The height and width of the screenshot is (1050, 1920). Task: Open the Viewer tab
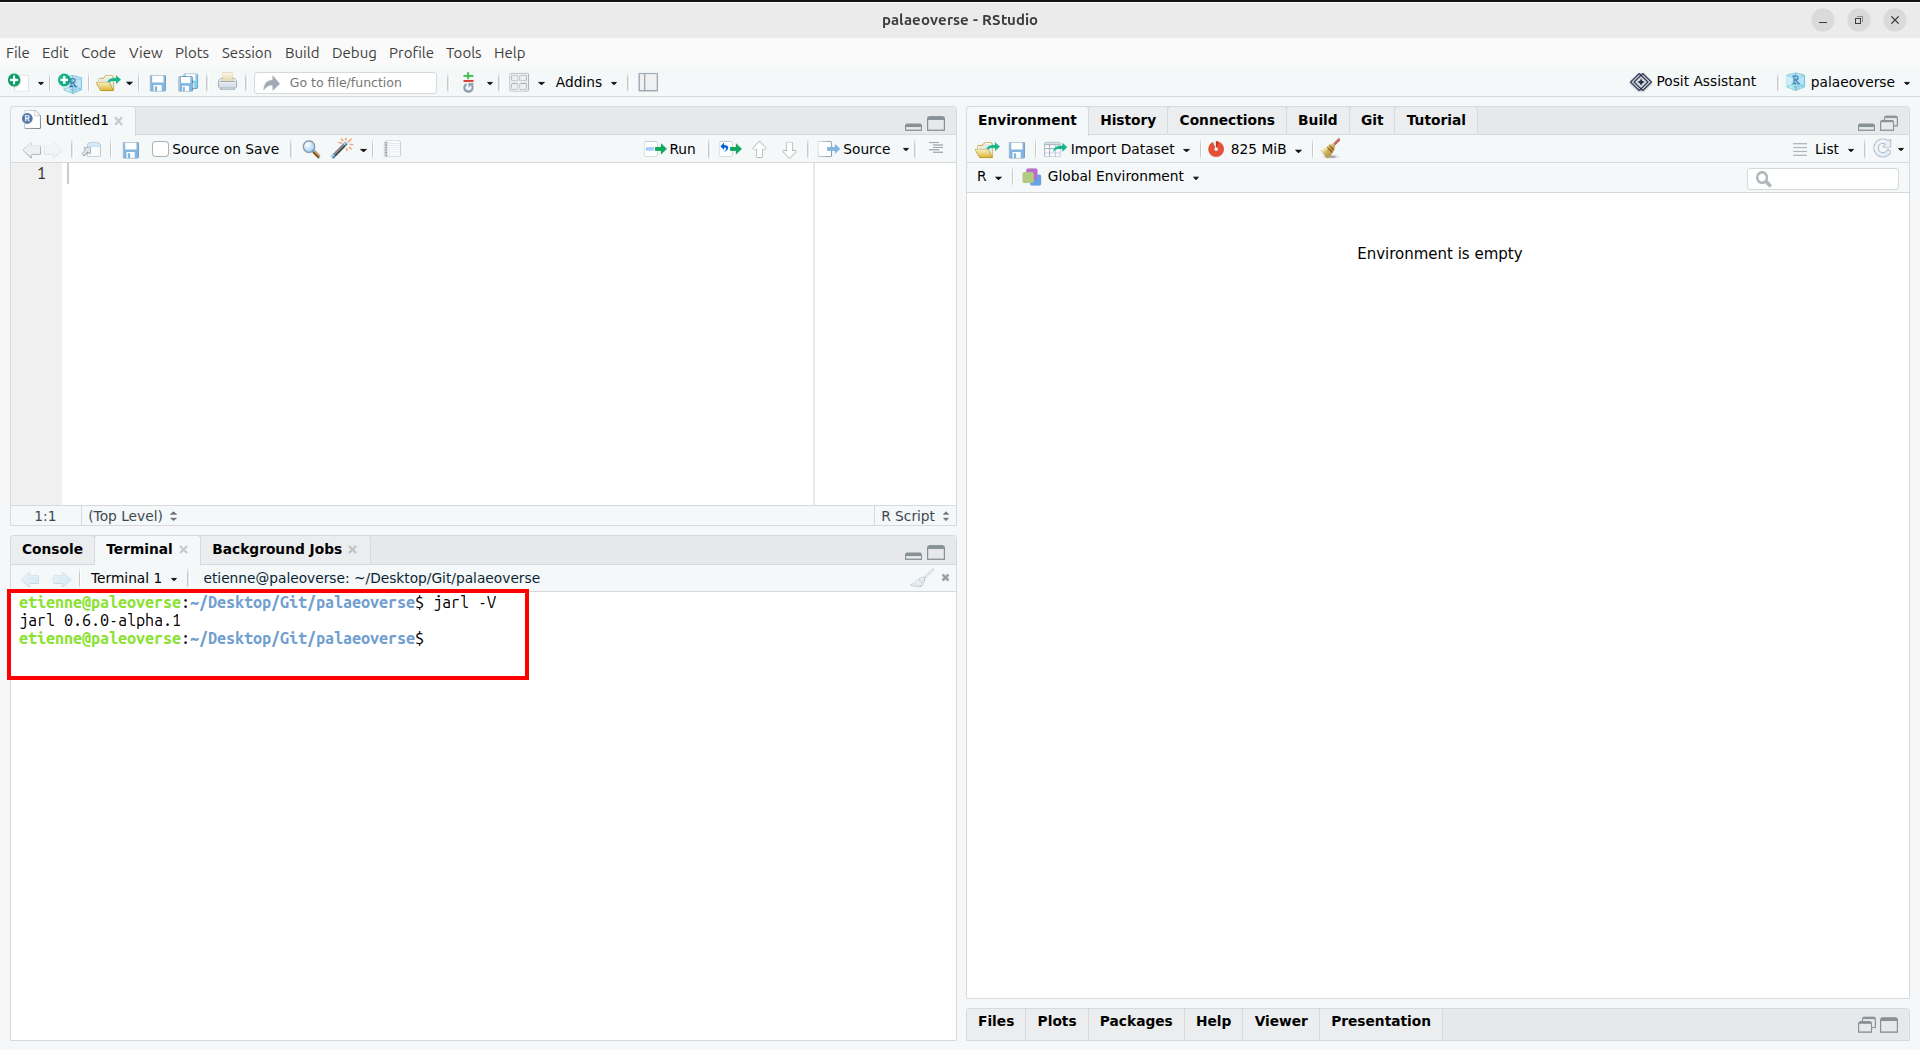click(x=1281, y=1021)
